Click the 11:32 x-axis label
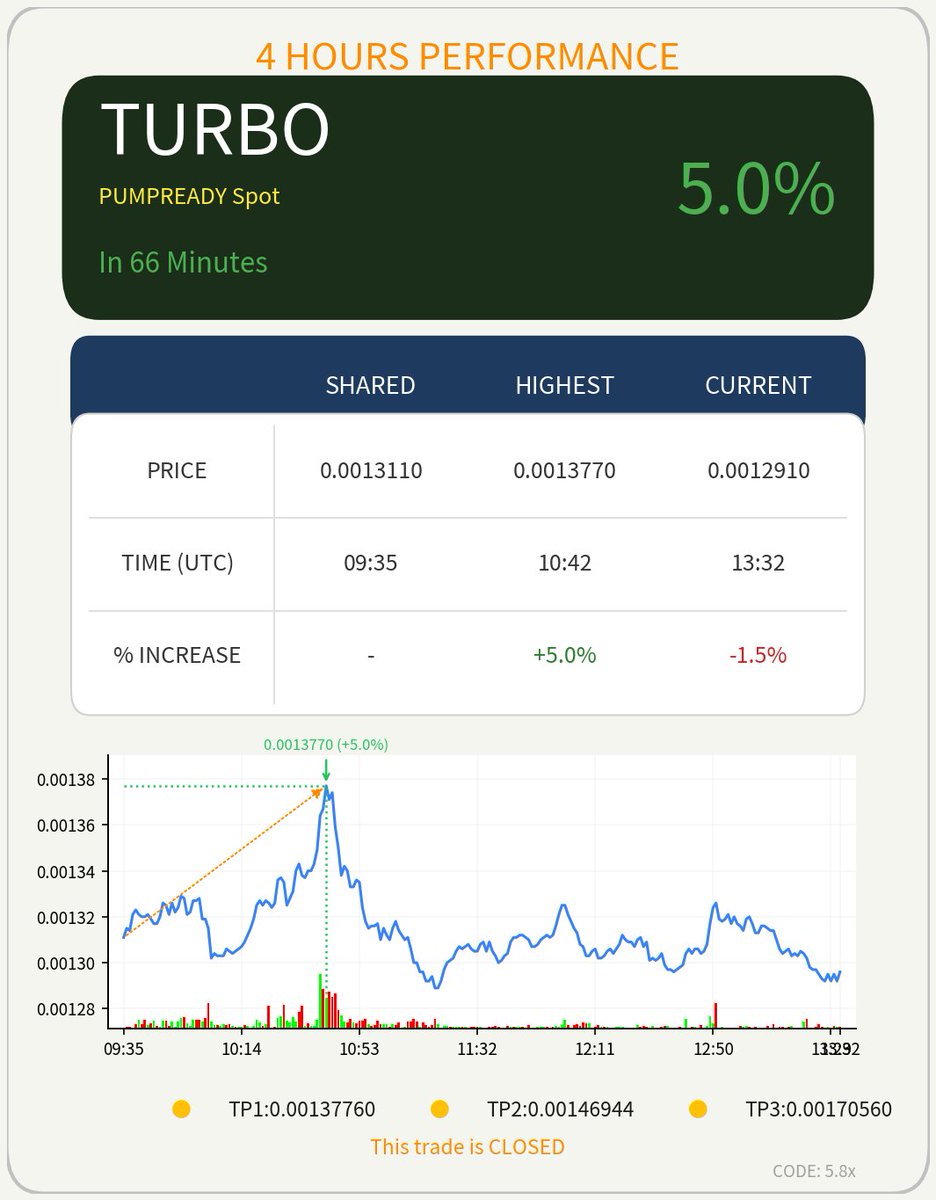936x1200 pixels. point(477,1049)
